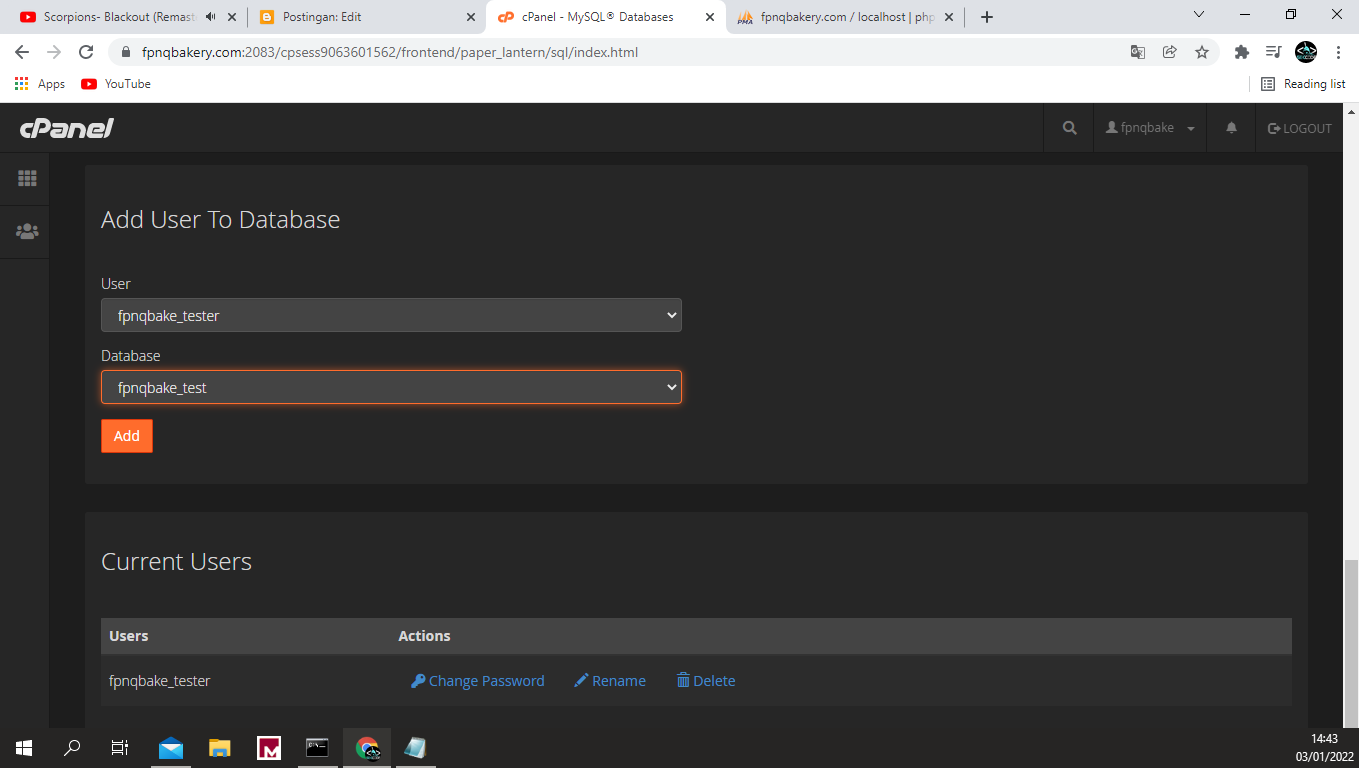Open the Chrome profile avatar
The width and height of the screenshot is (1359, 768).
[x=1306, y=52]
